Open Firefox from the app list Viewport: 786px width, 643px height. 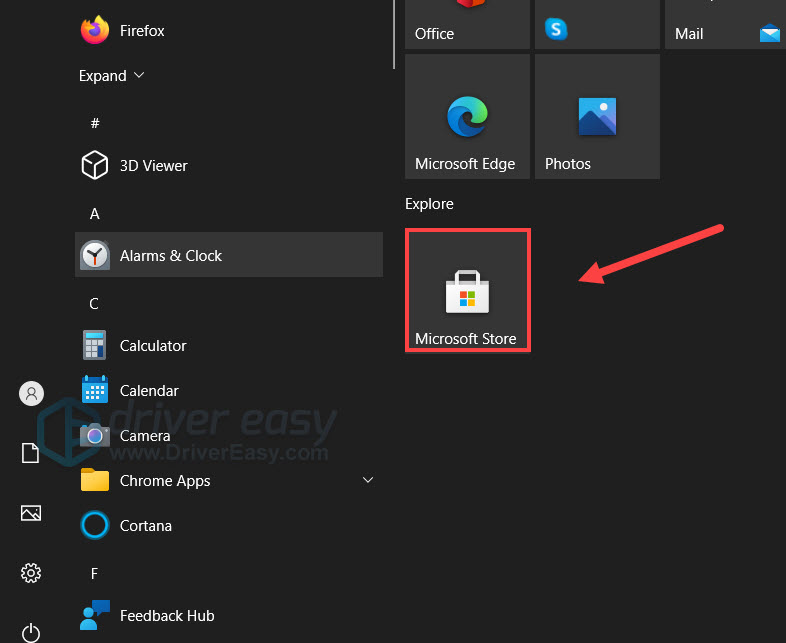coord(140,31)
